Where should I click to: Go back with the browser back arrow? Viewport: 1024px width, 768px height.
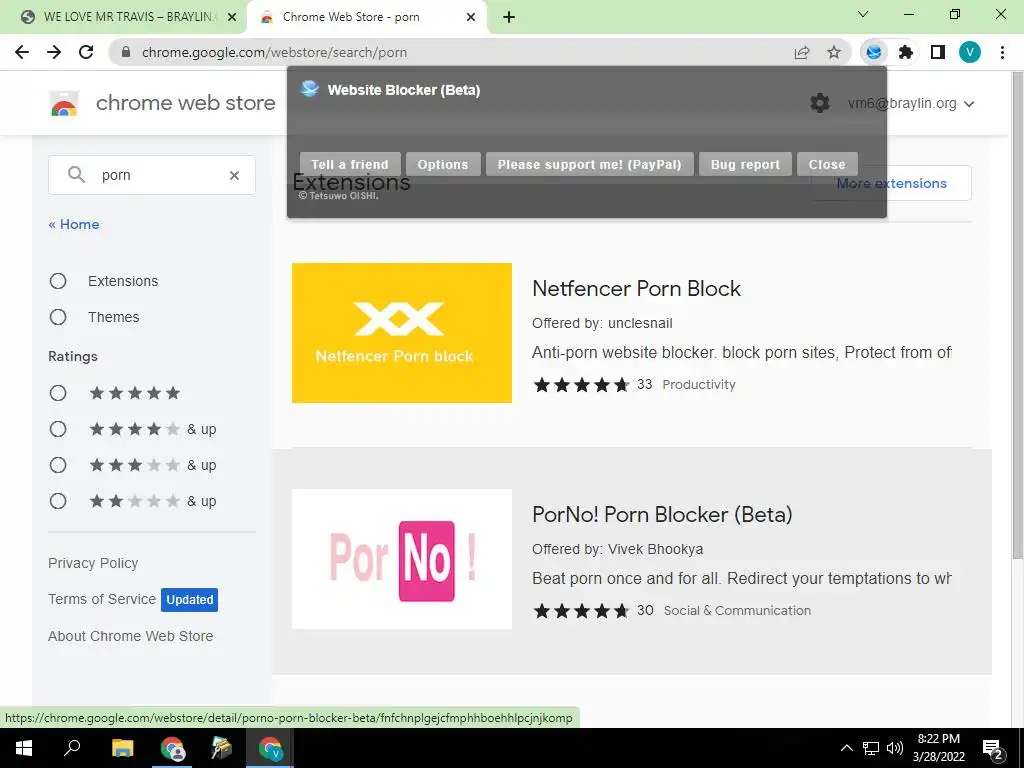click(22, 52)
